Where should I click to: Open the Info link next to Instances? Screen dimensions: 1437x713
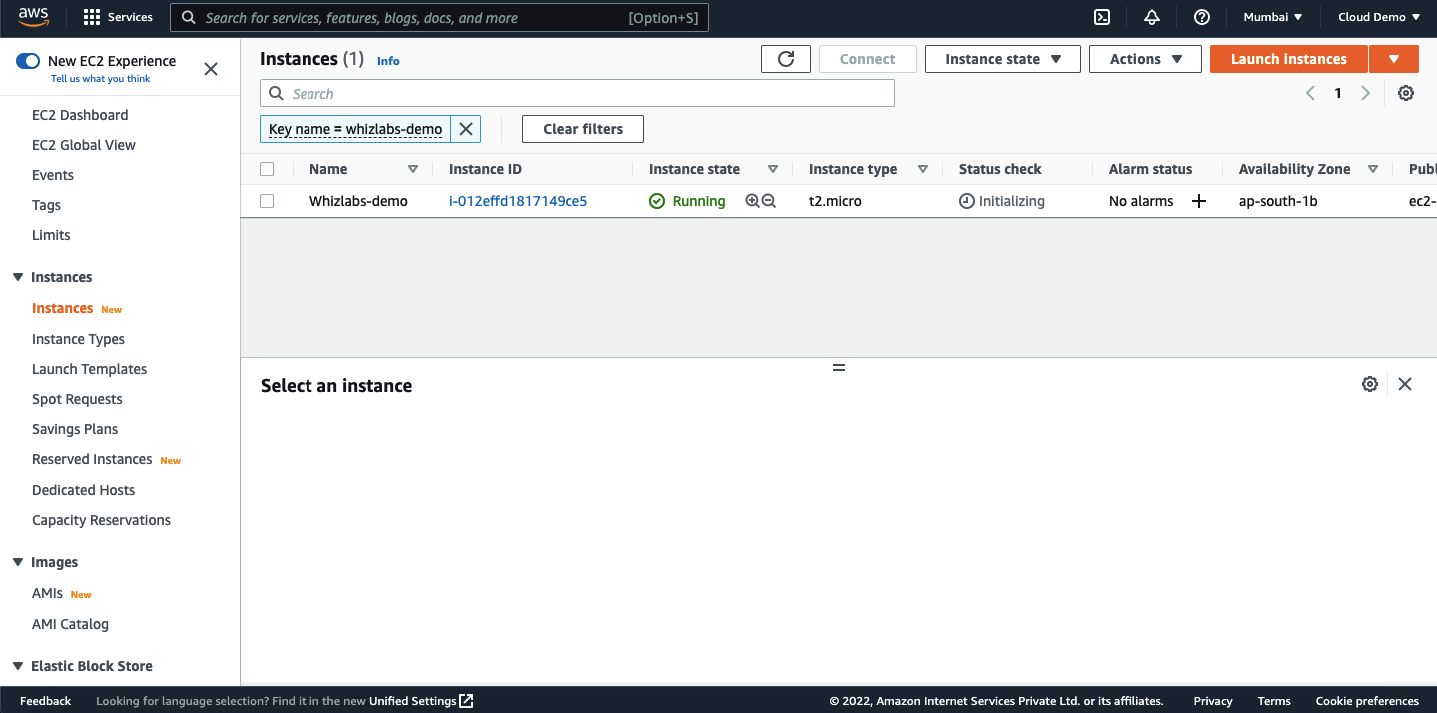pos(388,61)
